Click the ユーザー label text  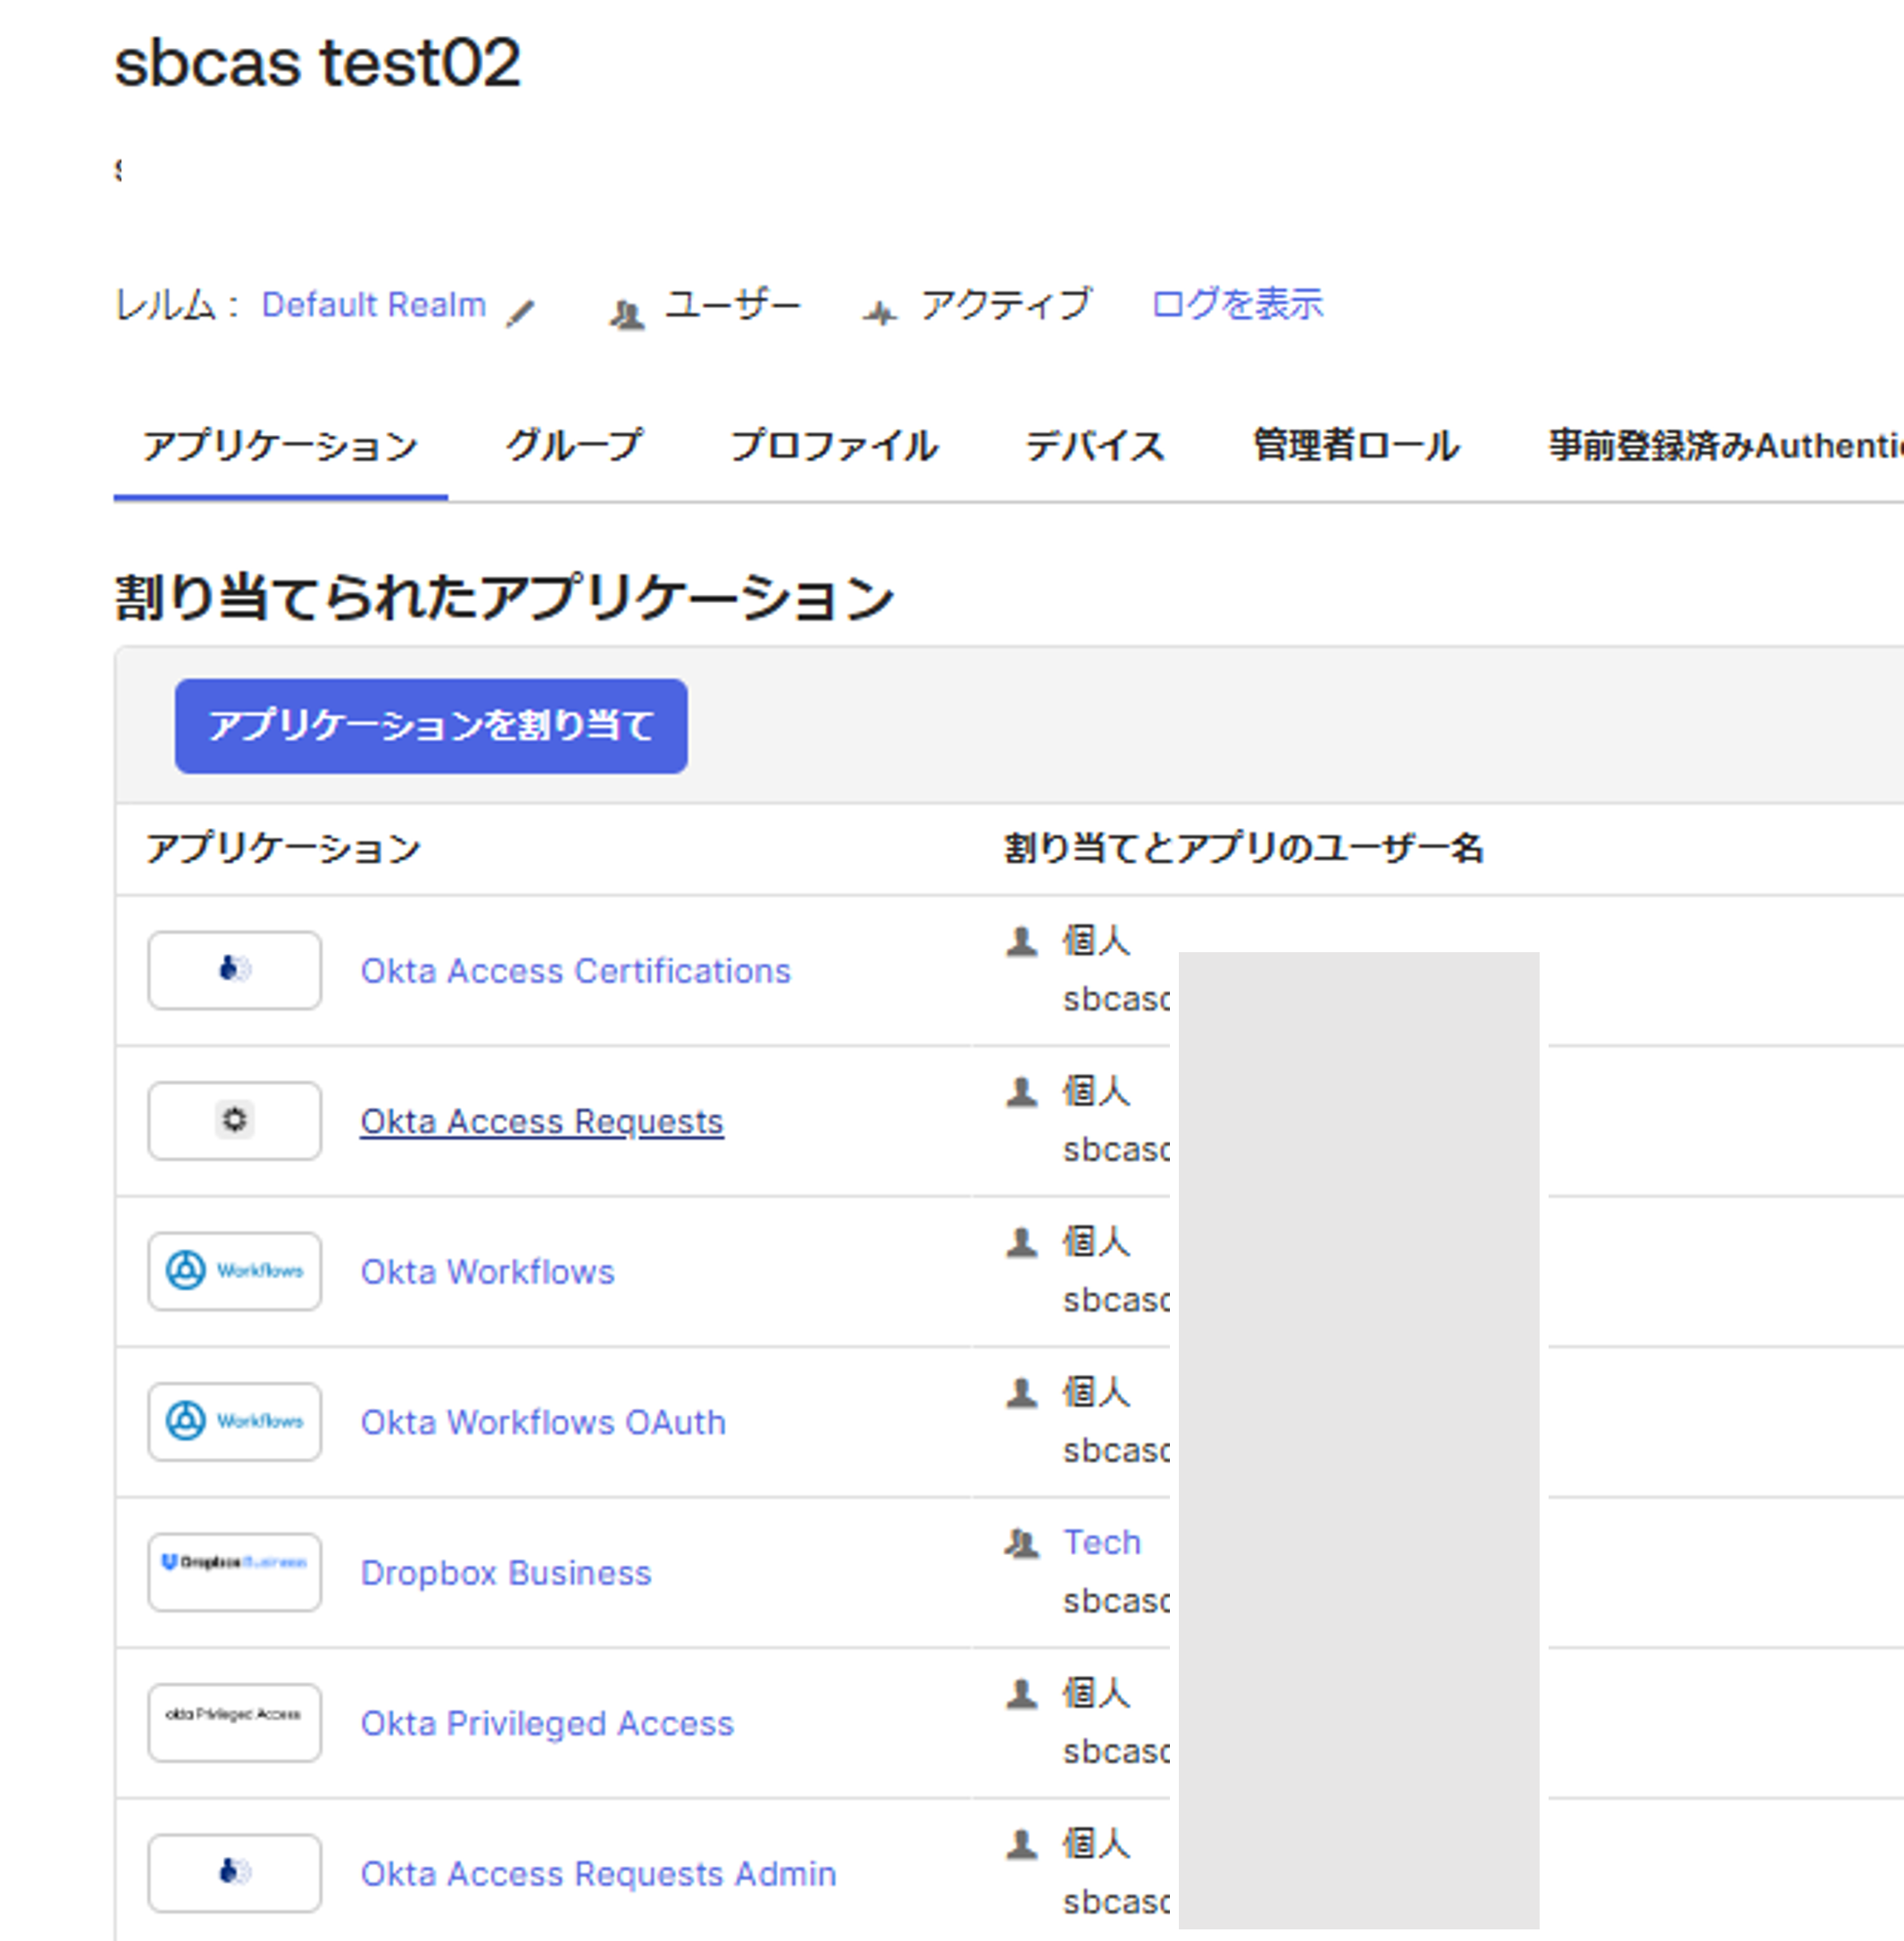tap(733, 303)
